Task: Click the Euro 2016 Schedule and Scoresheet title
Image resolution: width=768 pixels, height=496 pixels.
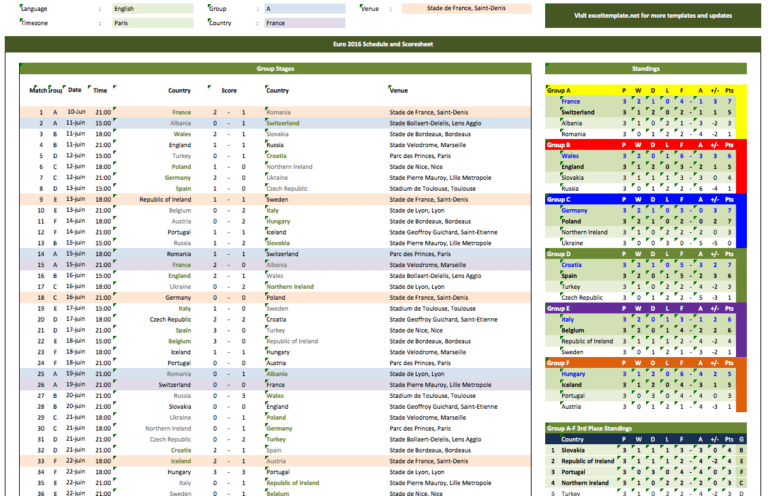Action: pos(383,44)
